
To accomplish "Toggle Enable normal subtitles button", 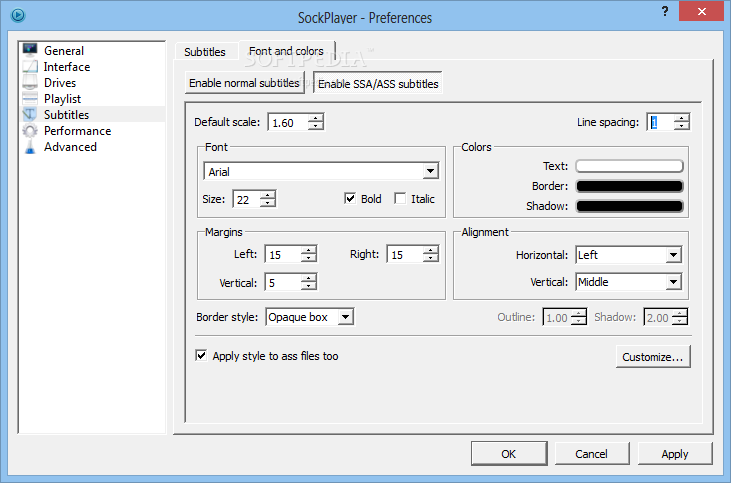I will (244, 83).
